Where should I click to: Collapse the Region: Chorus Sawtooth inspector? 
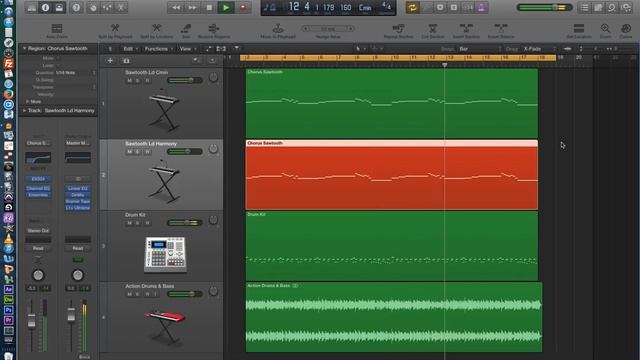24,48
